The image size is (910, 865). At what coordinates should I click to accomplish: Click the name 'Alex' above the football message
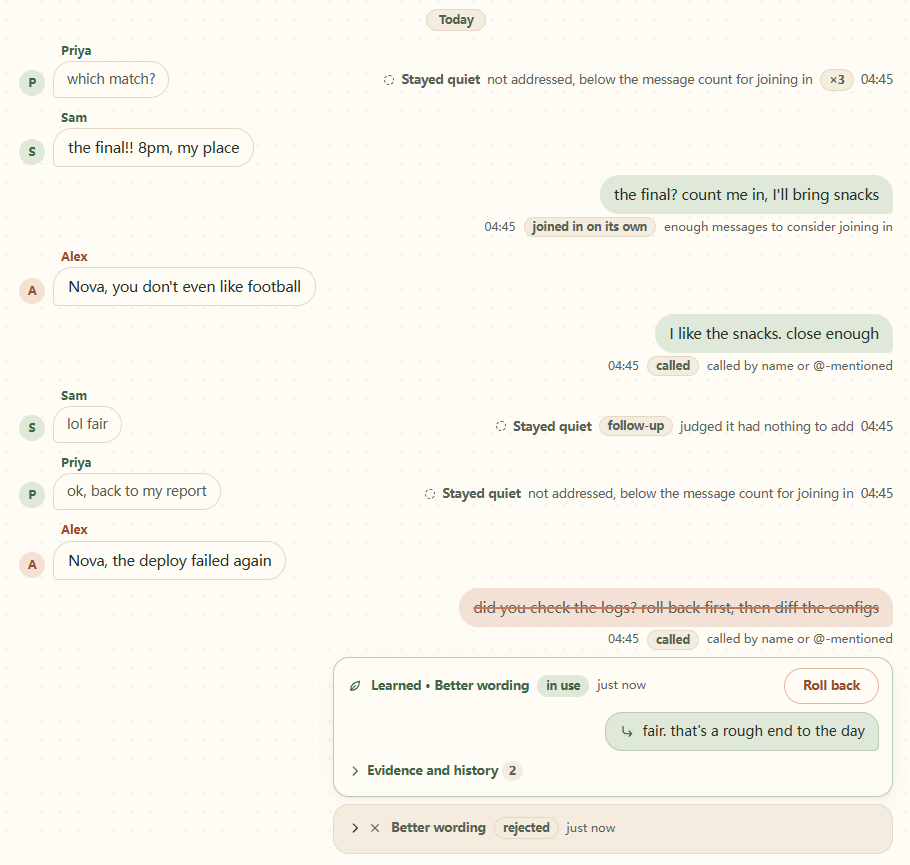74,257
